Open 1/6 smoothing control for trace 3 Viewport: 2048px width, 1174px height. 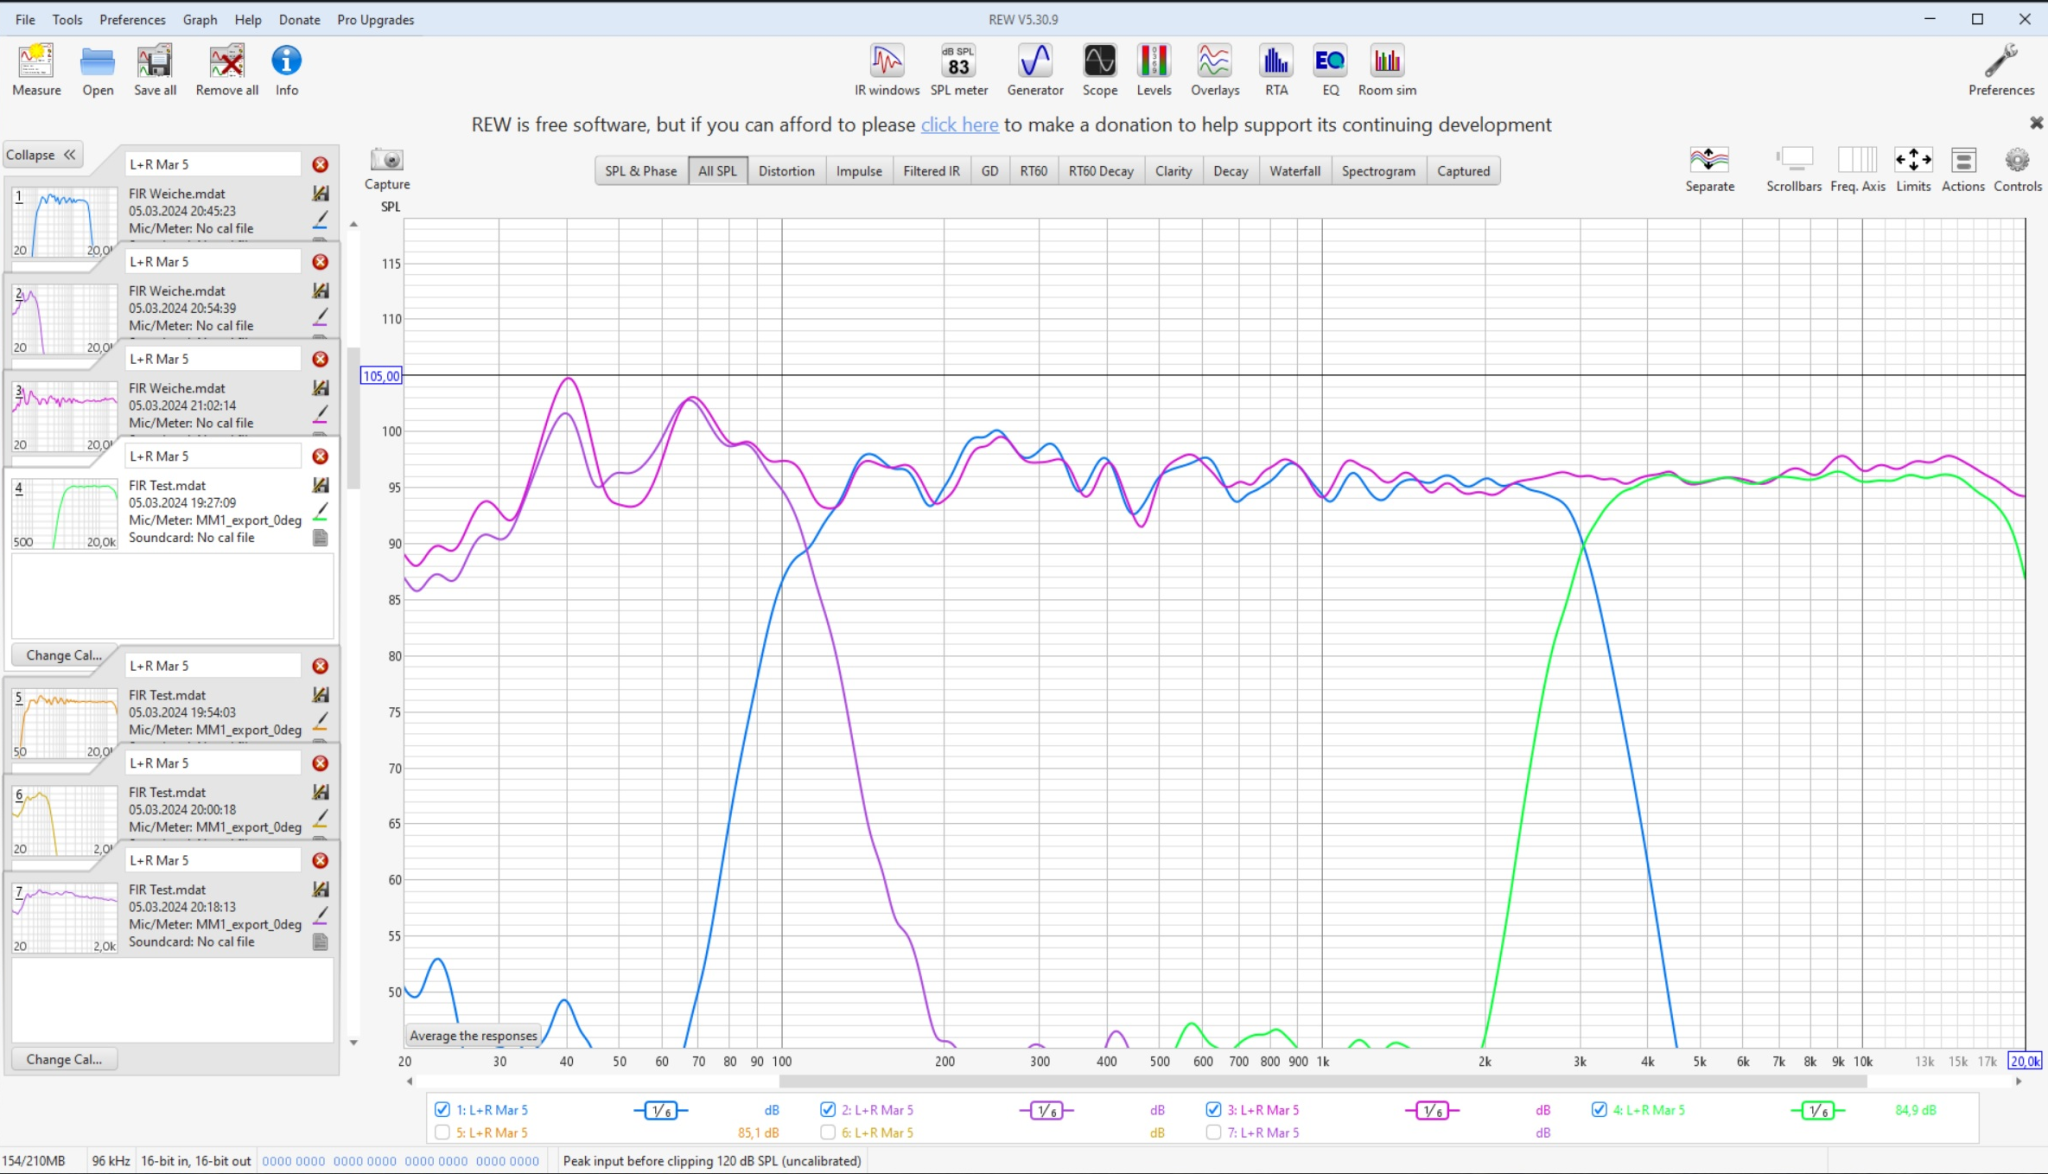pos(1432,1110)
